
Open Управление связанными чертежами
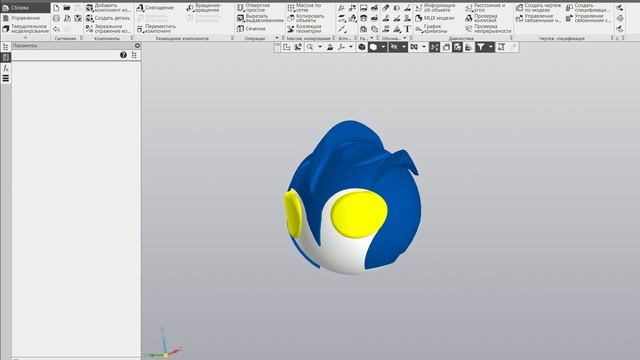[x=537, y=18]
